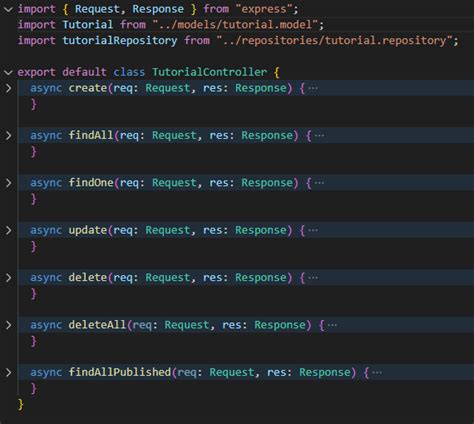Click the default keyword

click(84, 72)
